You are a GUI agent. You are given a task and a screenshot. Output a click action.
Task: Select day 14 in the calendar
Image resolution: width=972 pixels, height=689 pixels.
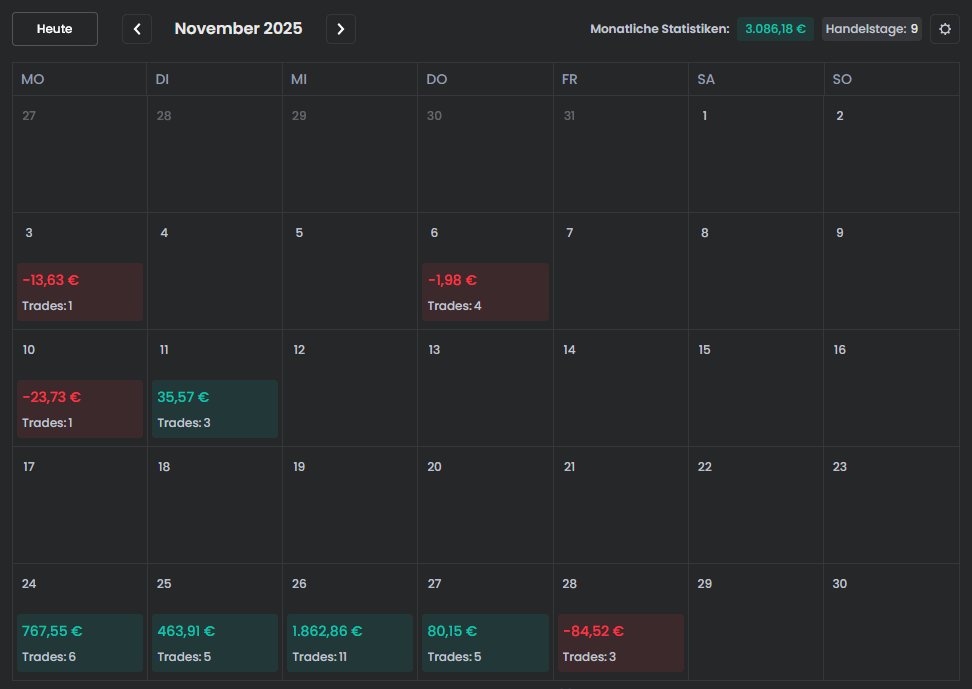point(621,388)
